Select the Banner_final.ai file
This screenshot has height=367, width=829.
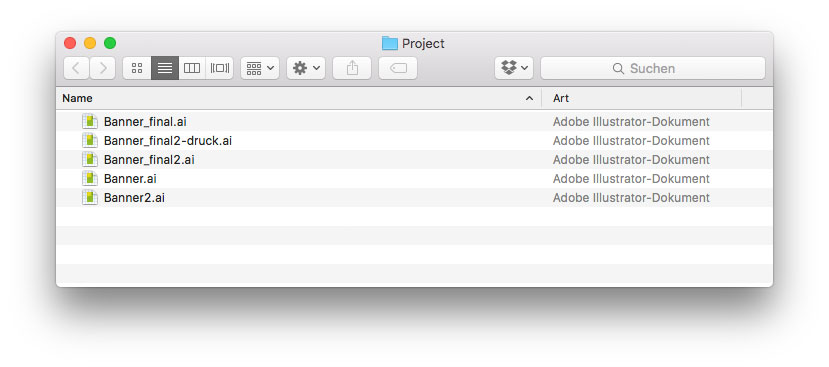coord(414,122)
